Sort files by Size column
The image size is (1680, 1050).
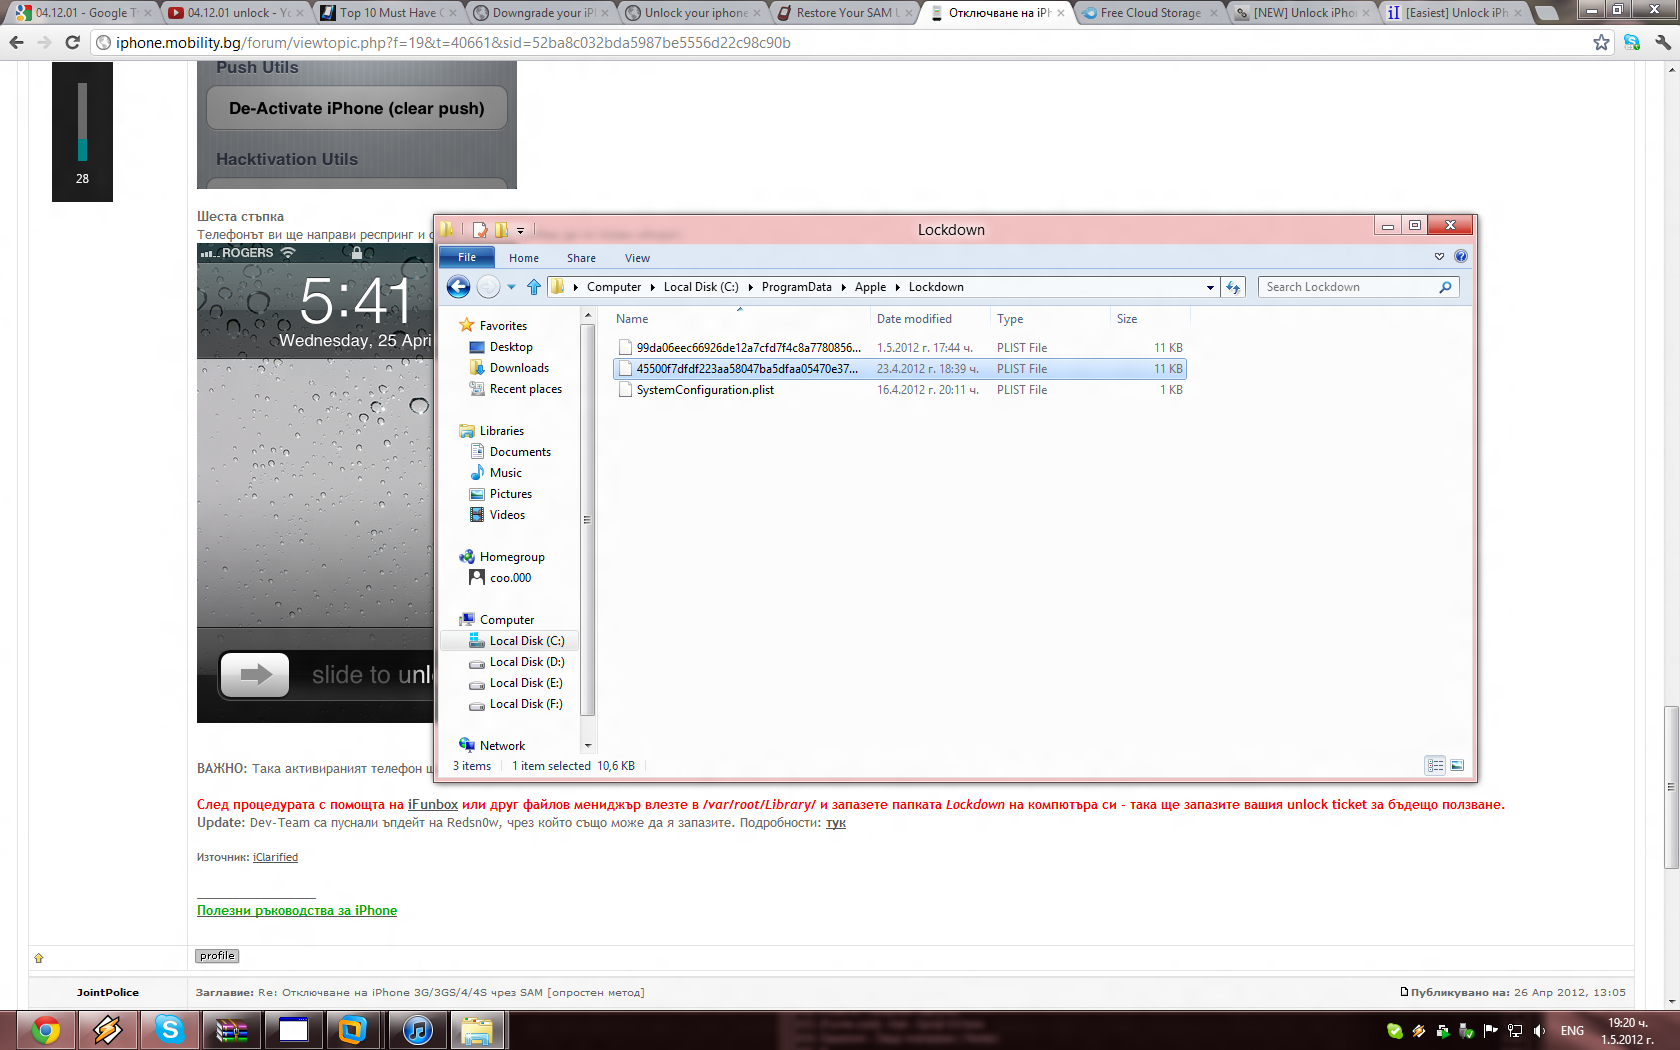tap(1127, 319)
